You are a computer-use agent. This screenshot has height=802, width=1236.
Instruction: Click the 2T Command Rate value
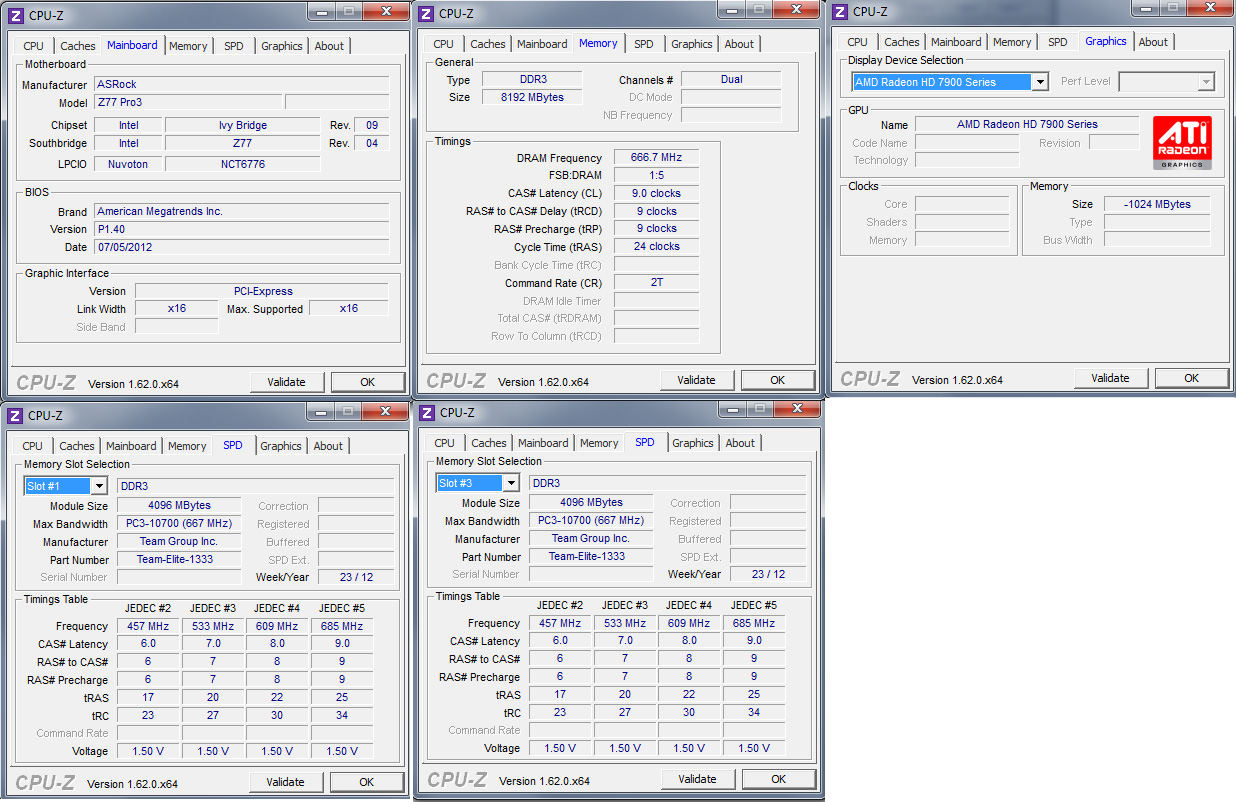(x=656, y=283)
